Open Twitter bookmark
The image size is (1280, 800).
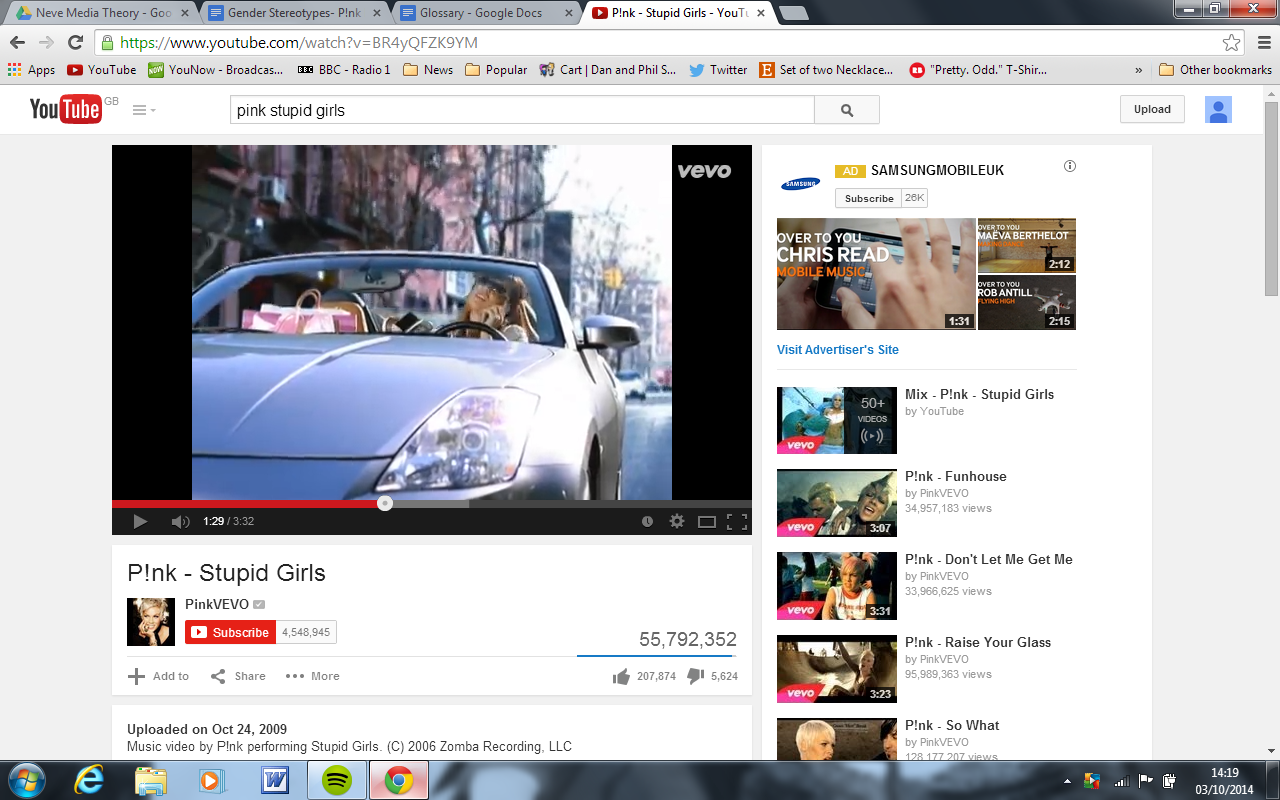click(x=718, y=70)
